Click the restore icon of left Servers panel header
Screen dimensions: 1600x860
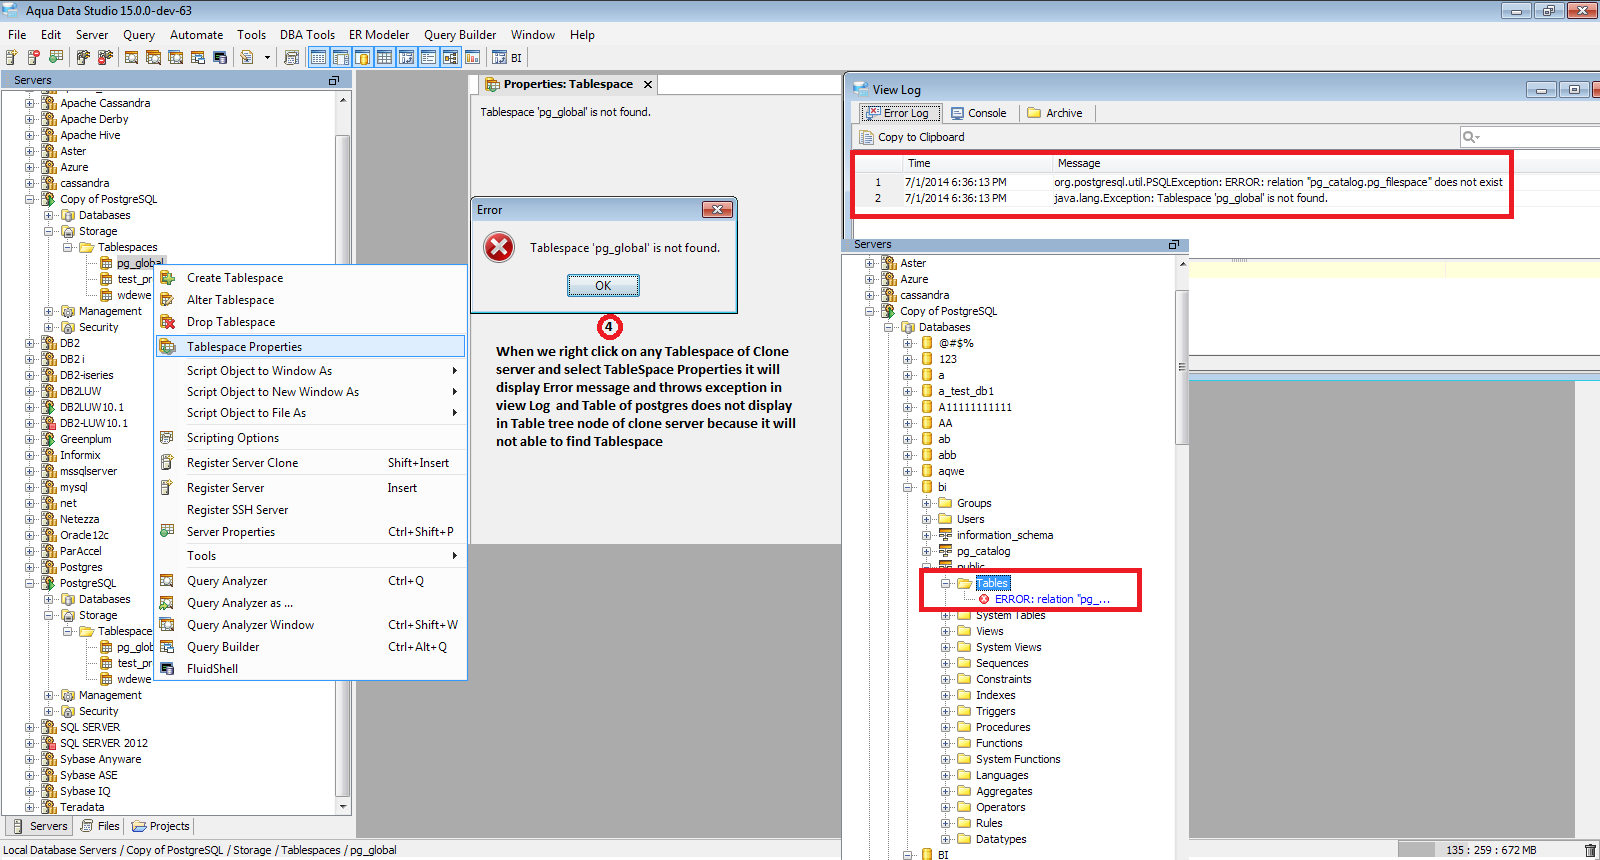(x=334, y=80)
